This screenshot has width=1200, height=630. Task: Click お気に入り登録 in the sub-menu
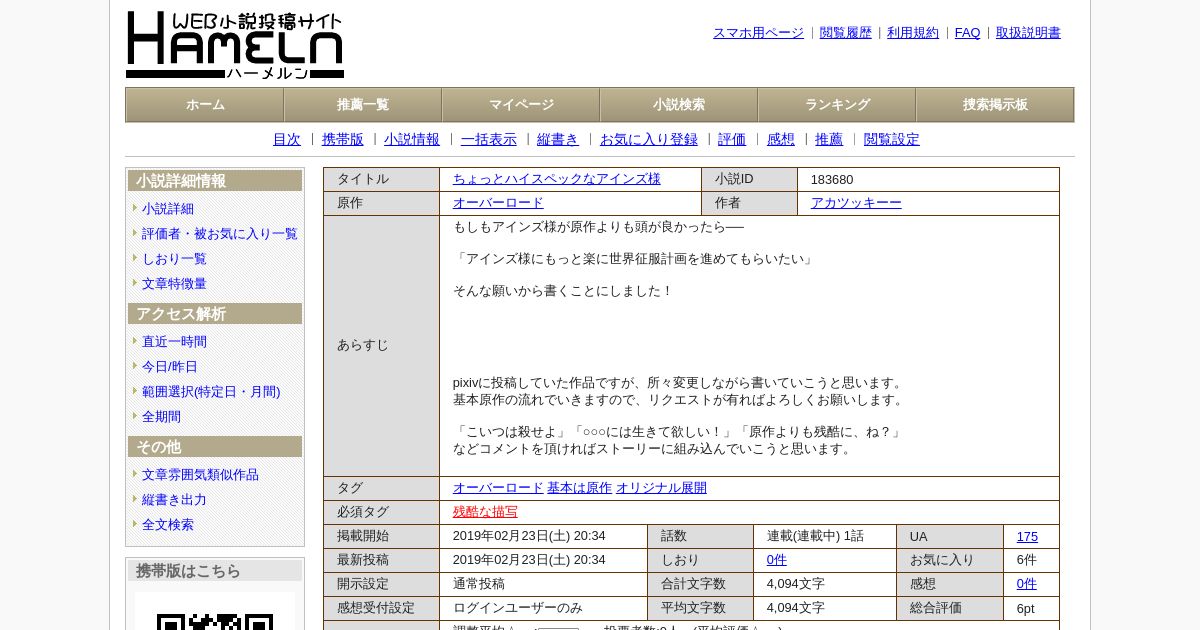[x=649, y=140]
